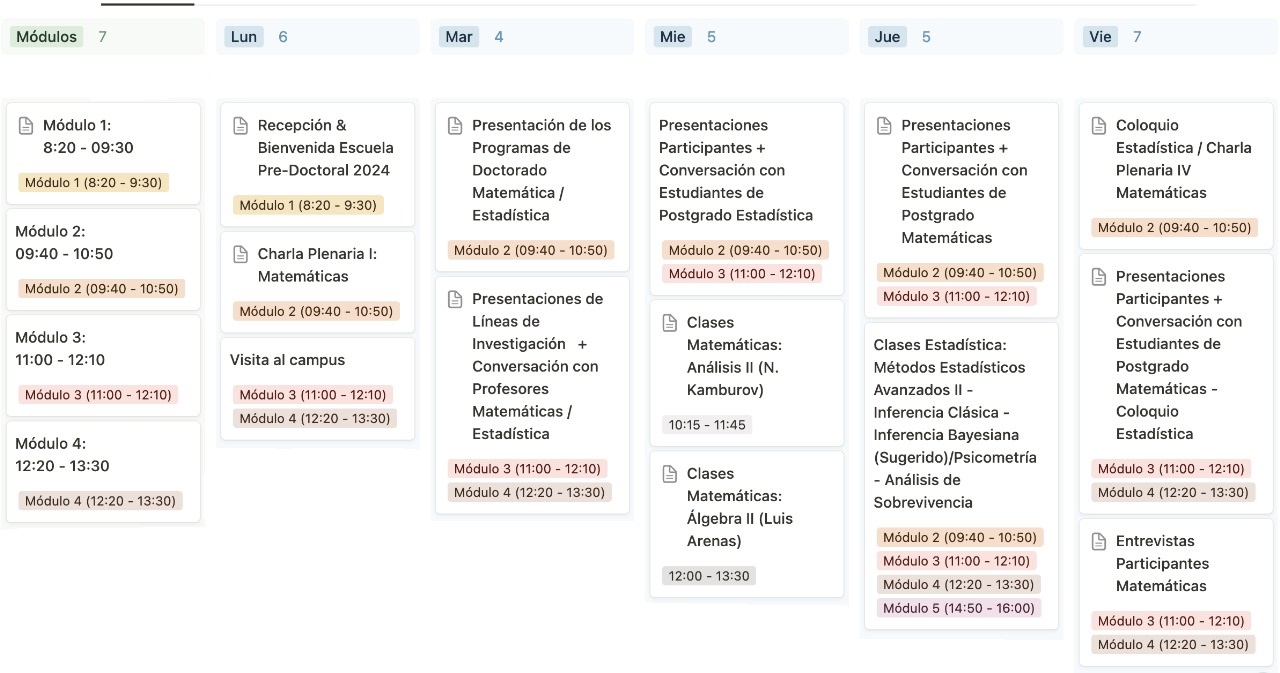The image size is (1280, 673).
Task: Click the page icon on the Vie Presentaciones Participantes card
Action: pos(1099,276)
